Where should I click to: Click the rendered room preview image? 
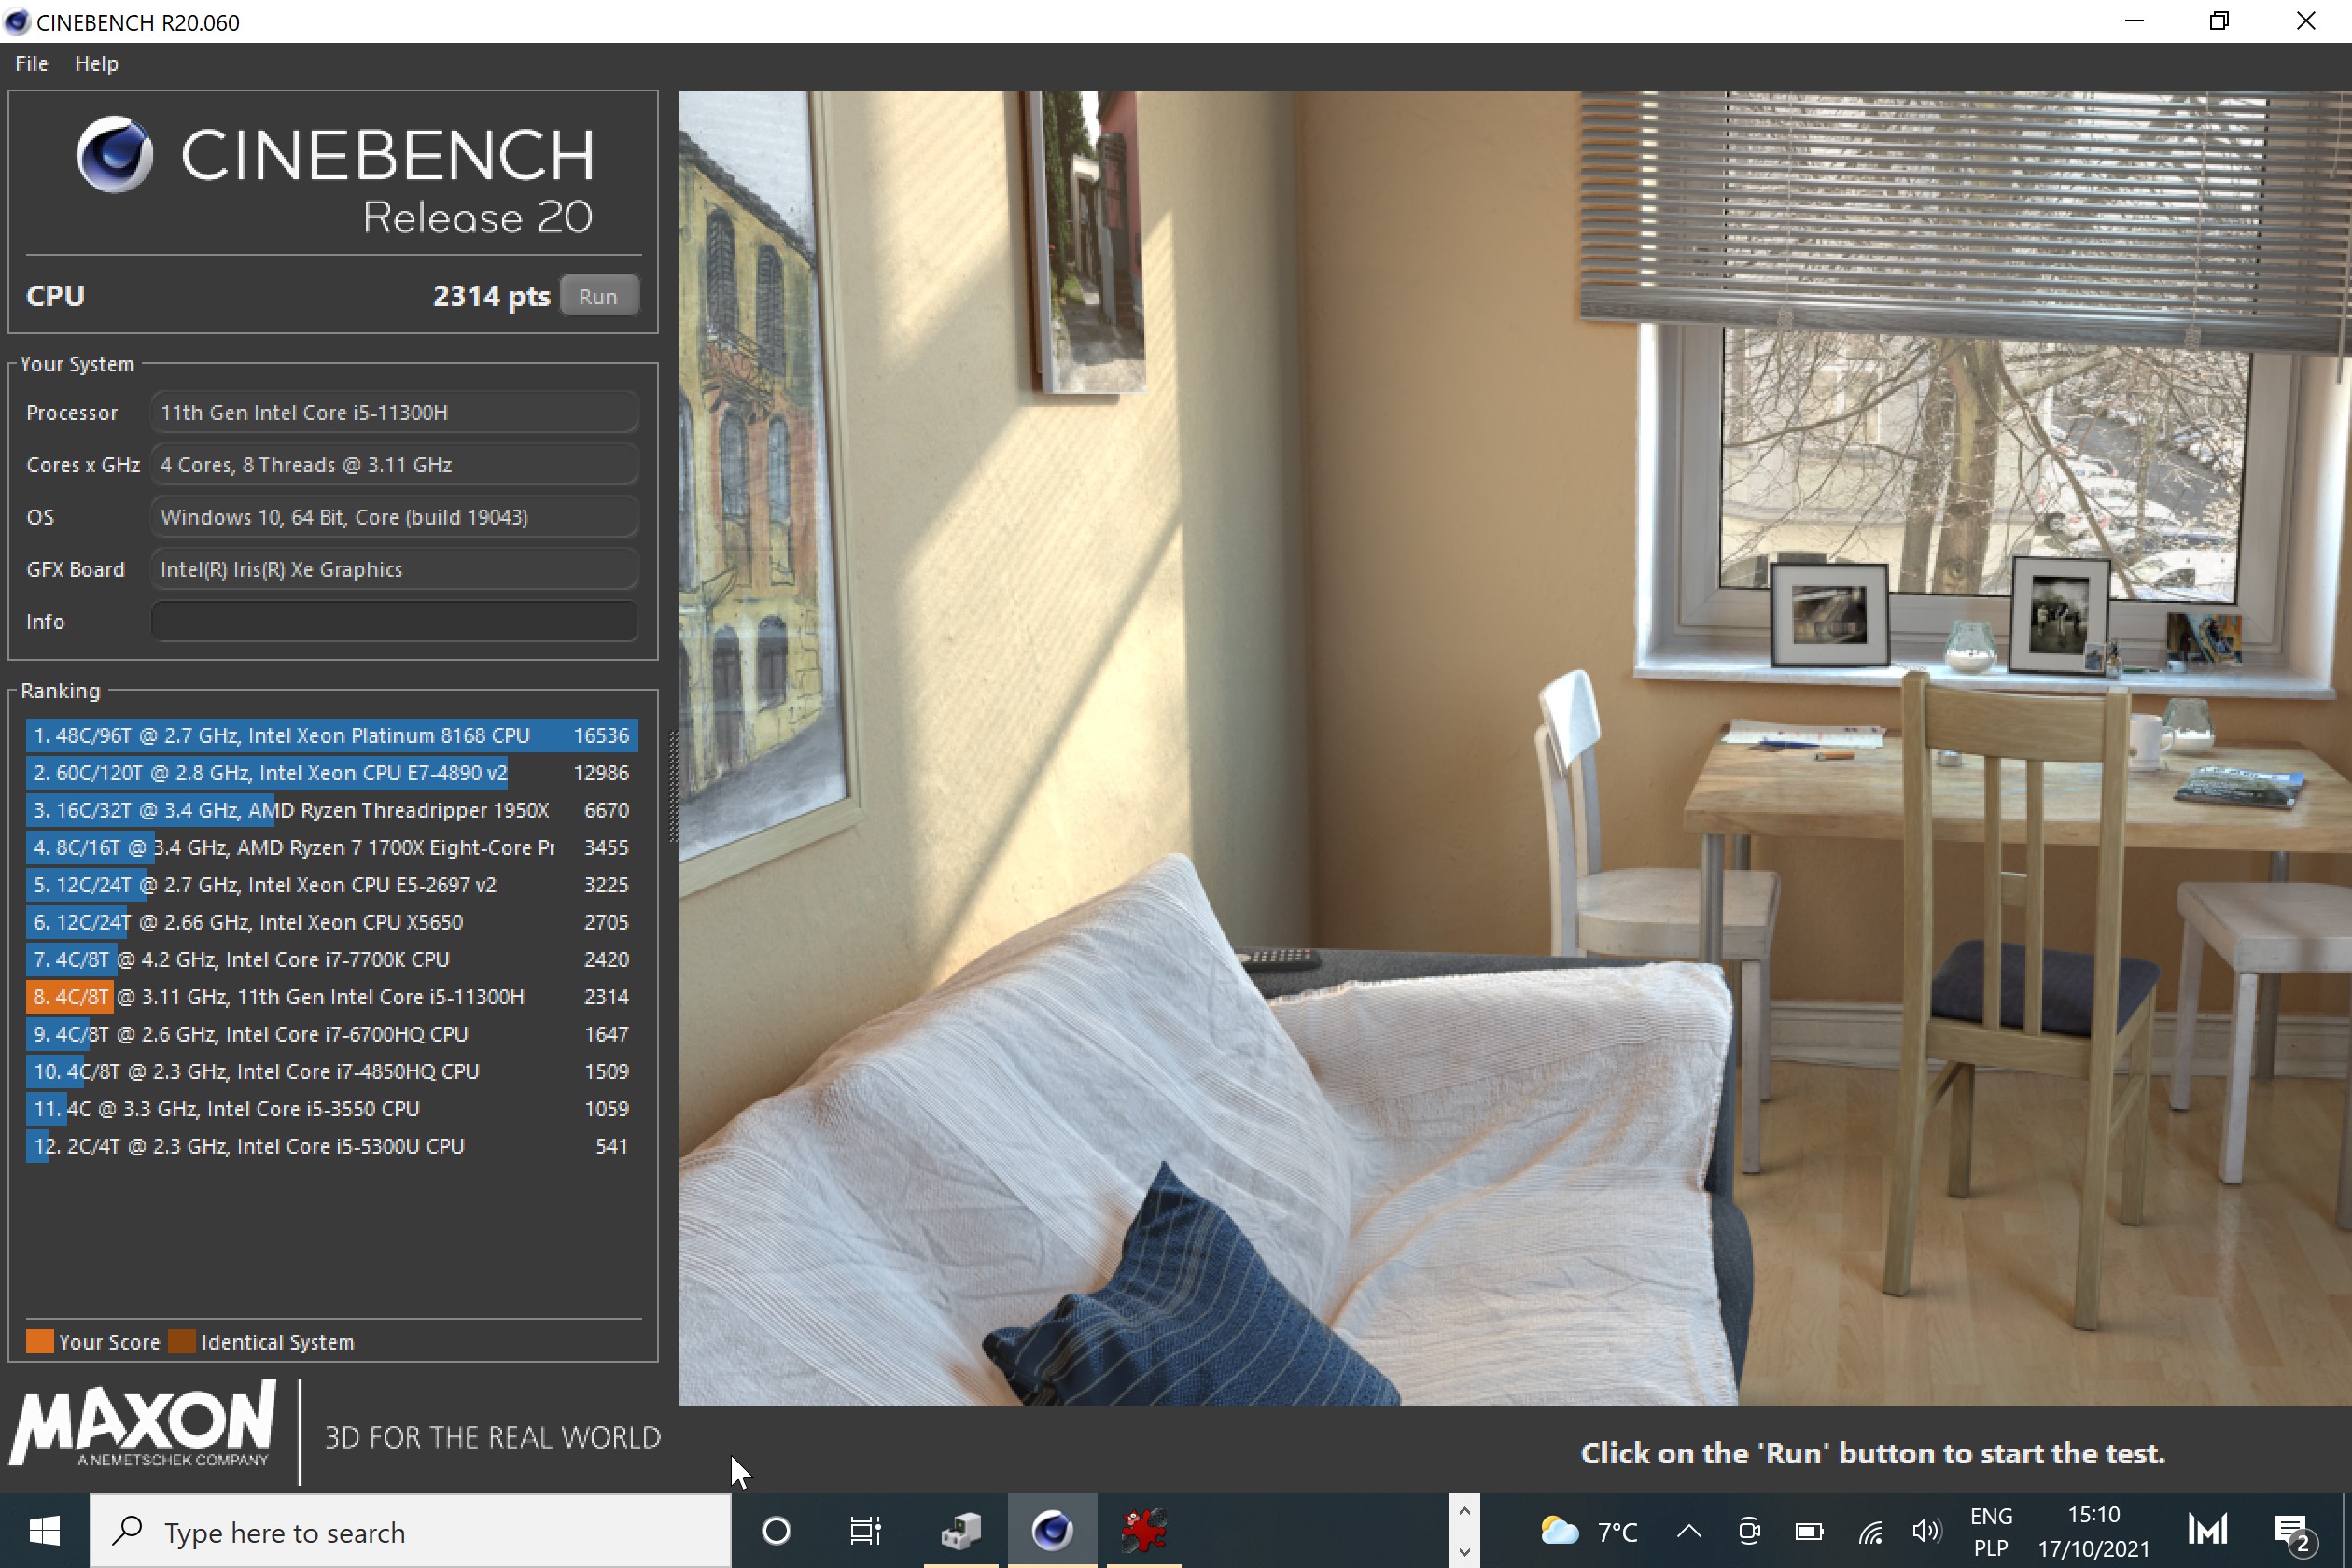click(x=1515, y=748)
